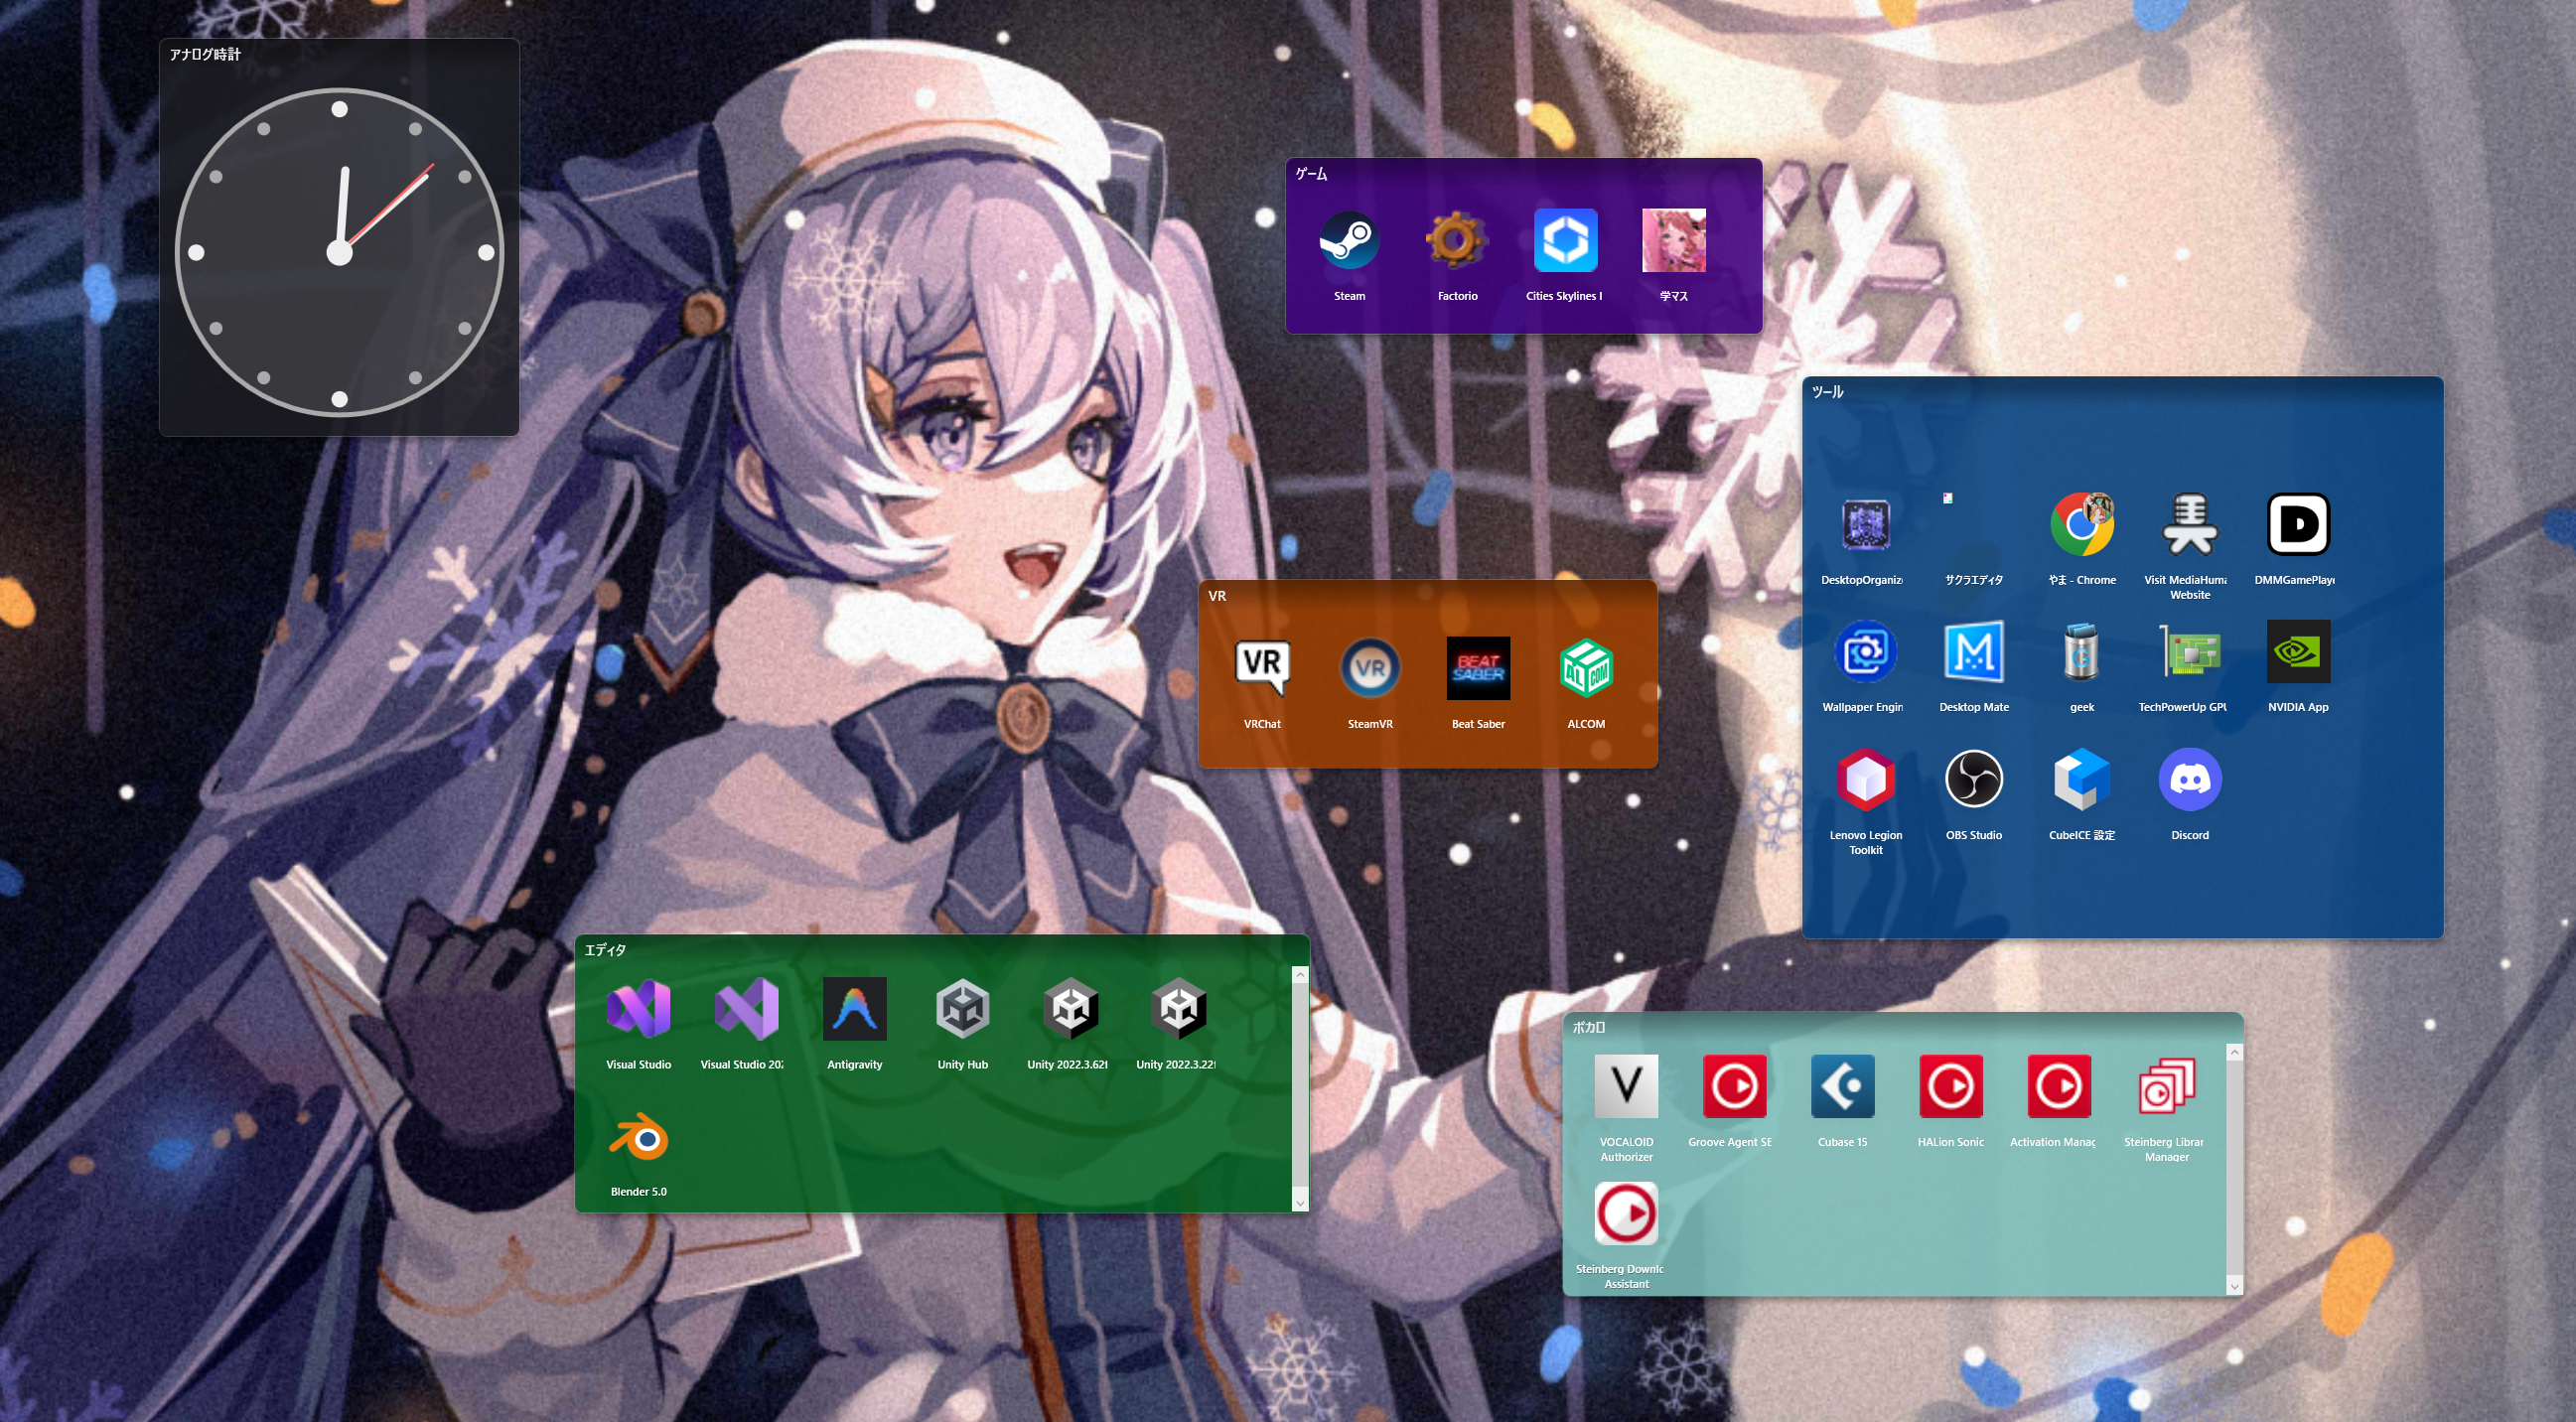Launch the ALCOM icon
Viewport: 2576px width, 1422px height.
coord(1586,668)
